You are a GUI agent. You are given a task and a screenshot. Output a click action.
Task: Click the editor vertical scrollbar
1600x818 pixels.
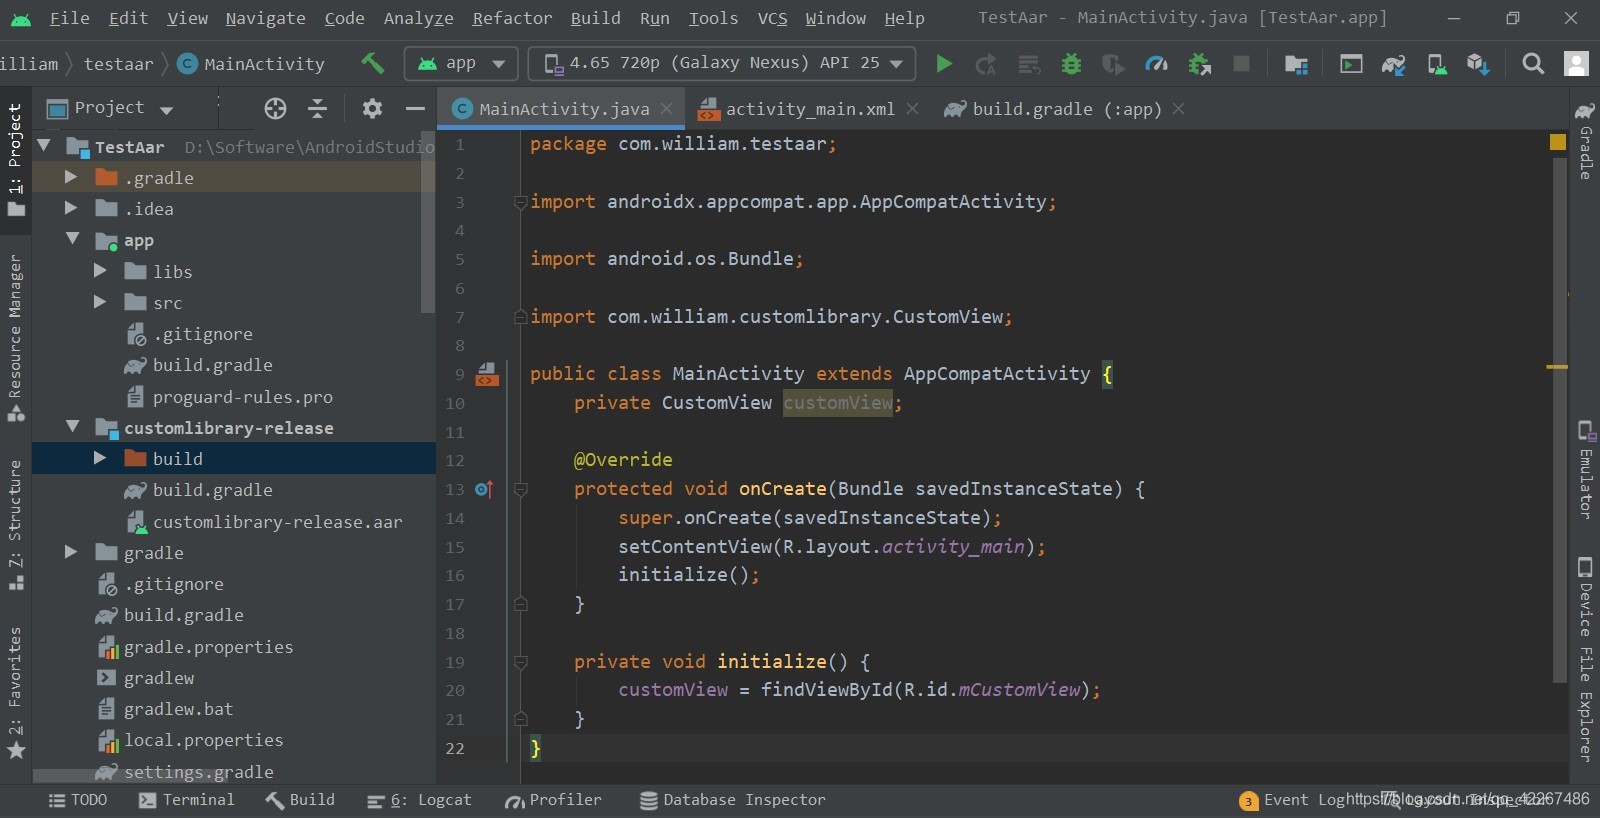pyautogui.click(x=1559, y=420)
